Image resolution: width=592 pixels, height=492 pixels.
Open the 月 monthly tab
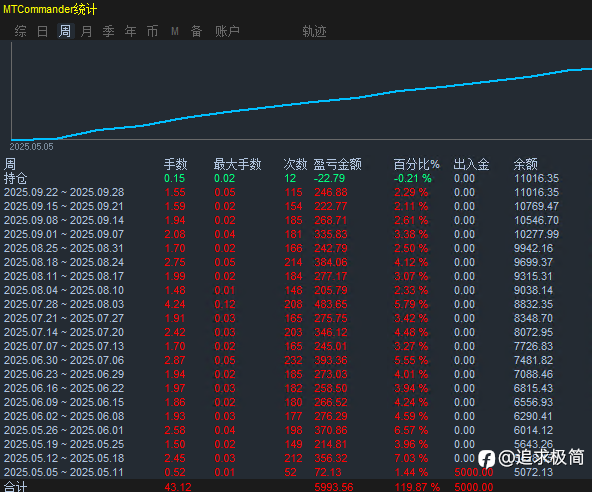tap(86, 31)
